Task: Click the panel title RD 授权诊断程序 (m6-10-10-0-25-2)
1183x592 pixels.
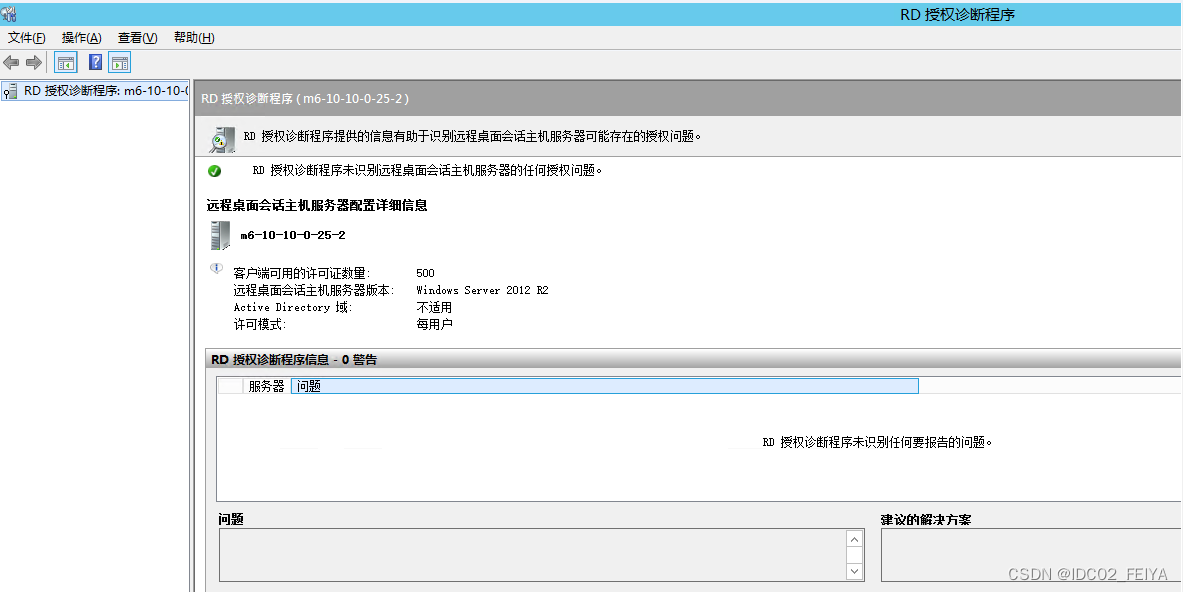Action: [306, 99]
